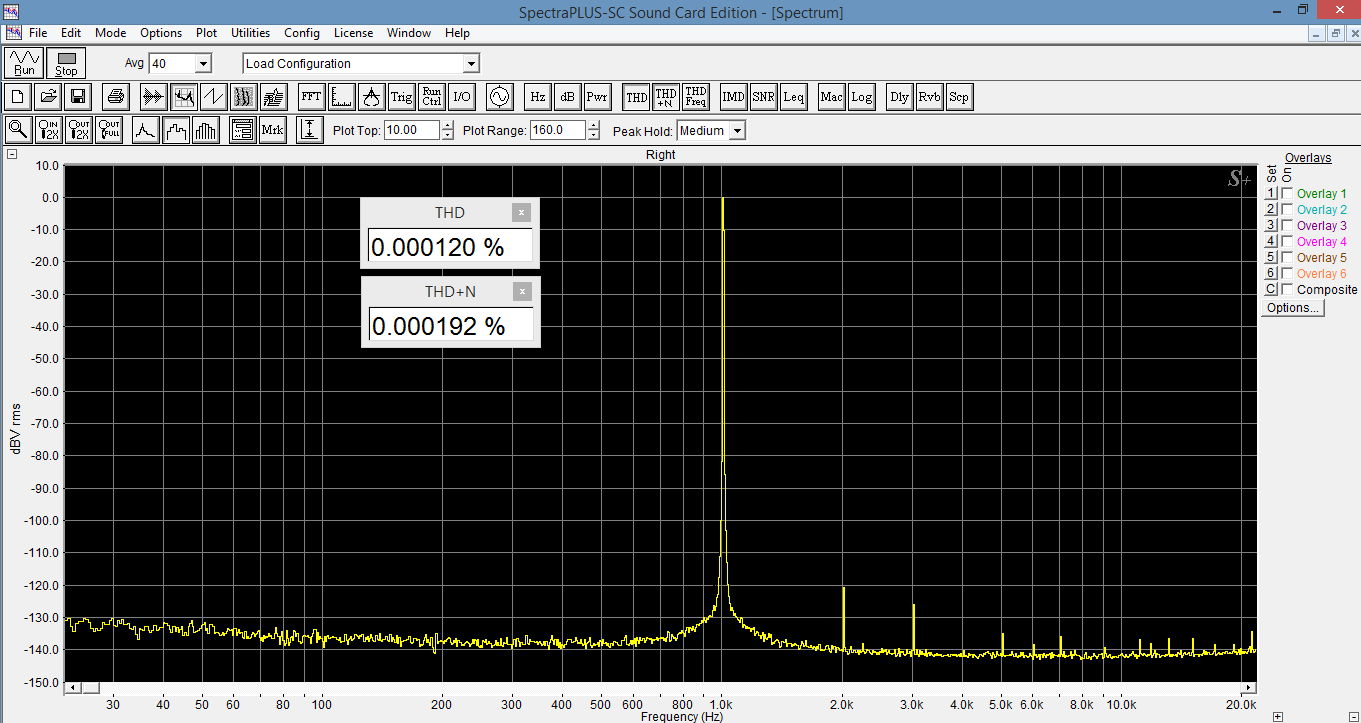Click the Scp scope button
The width and height of the screenshot is (1361, 723).
(959, 97)
